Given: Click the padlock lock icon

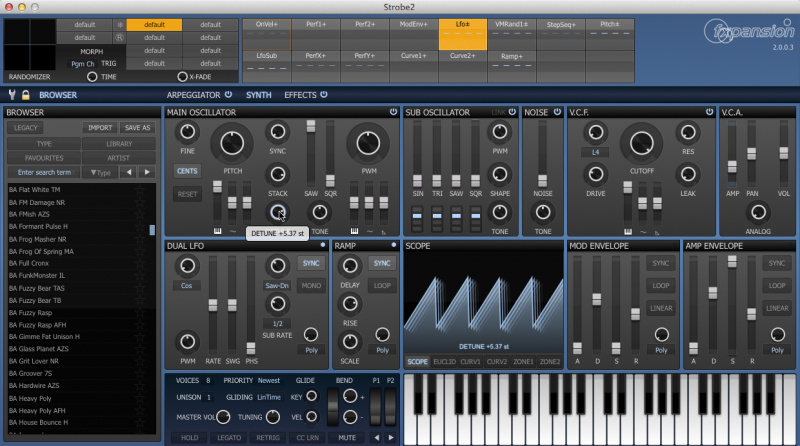Looking at the screenshot, I should pos(25,95).
